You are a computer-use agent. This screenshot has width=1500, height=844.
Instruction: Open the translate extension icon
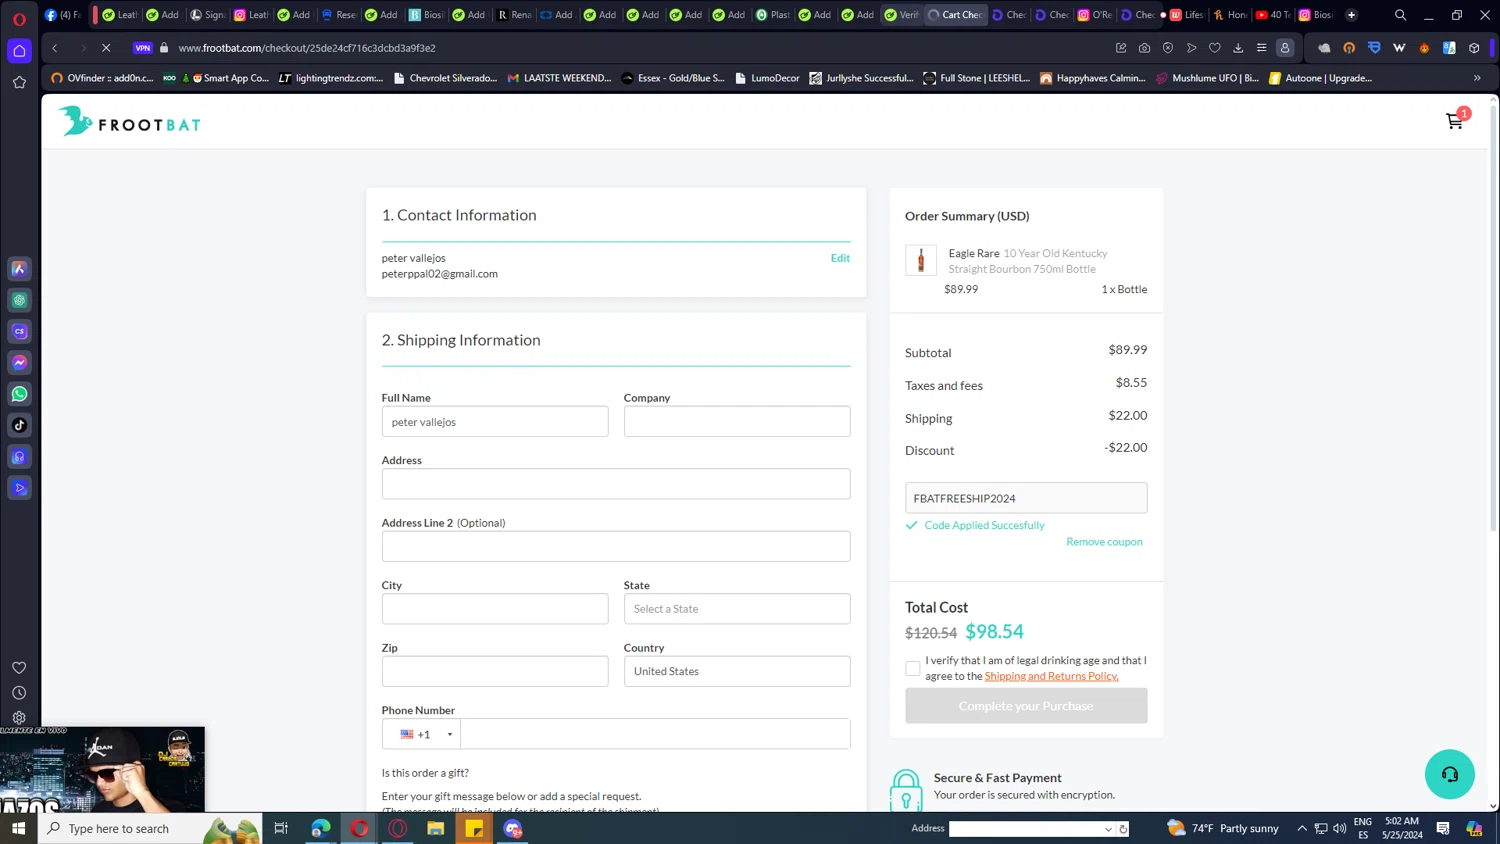click(x=1449, y=48)
